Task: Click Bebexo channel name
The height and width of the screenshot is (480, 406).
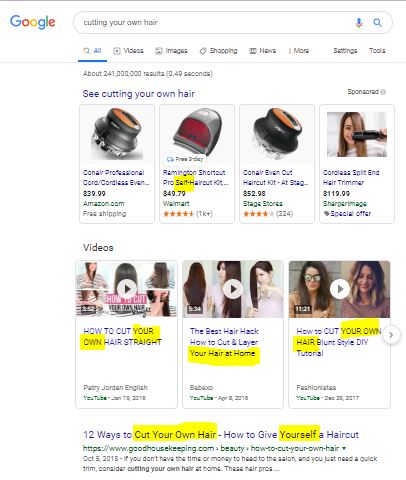Action: click(201, 388)
